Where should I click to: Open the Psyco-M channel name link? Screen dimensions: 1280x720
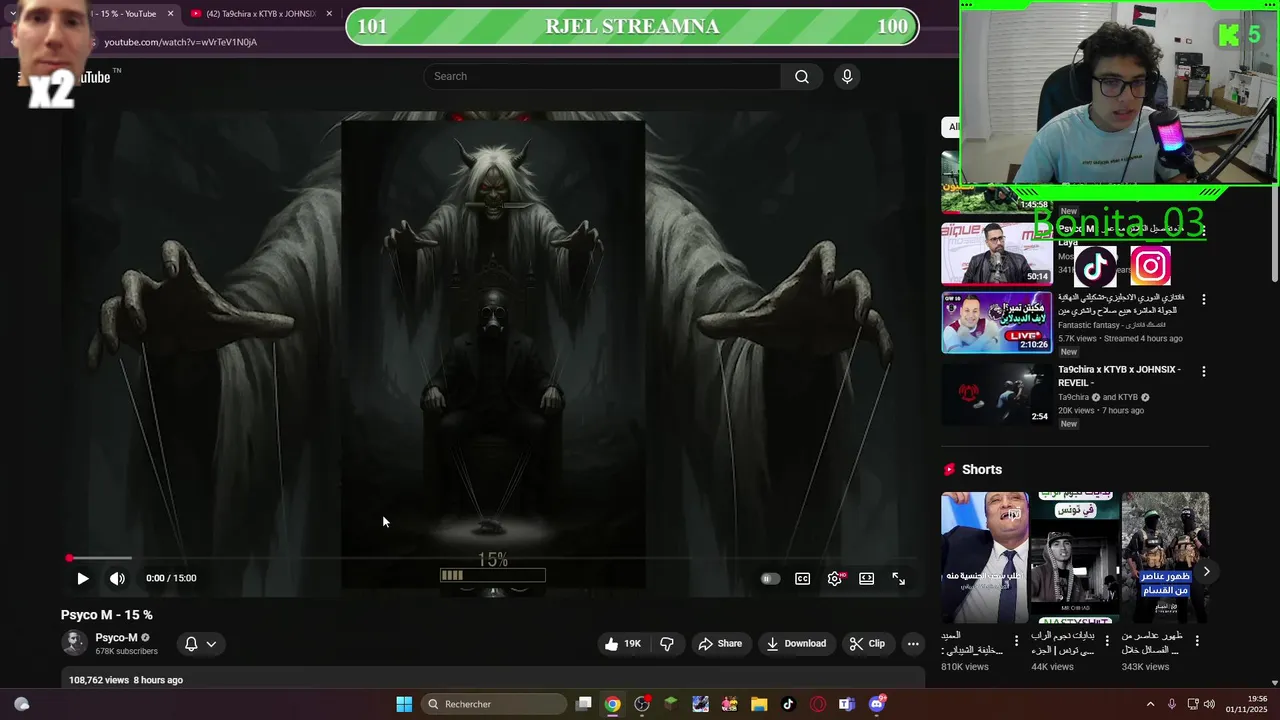[x=117, y=638]
